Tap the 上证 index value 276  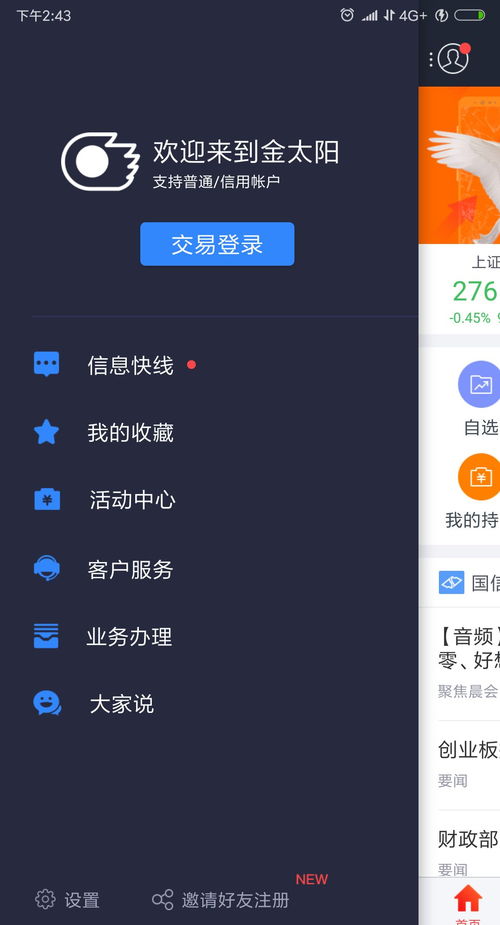[x=475, y=291]
